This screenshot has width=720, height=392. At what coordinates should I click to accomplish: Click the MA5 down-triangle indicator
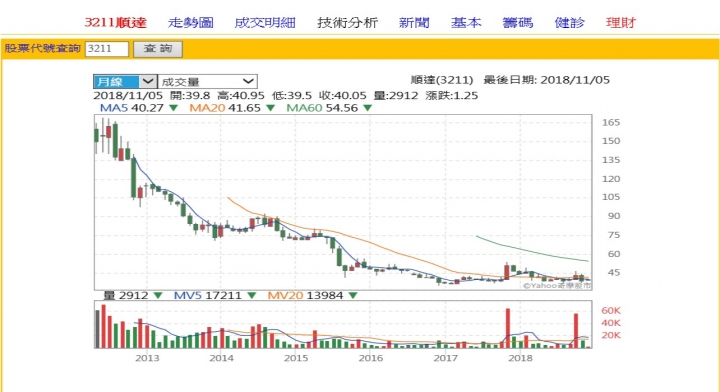[174, 108]
